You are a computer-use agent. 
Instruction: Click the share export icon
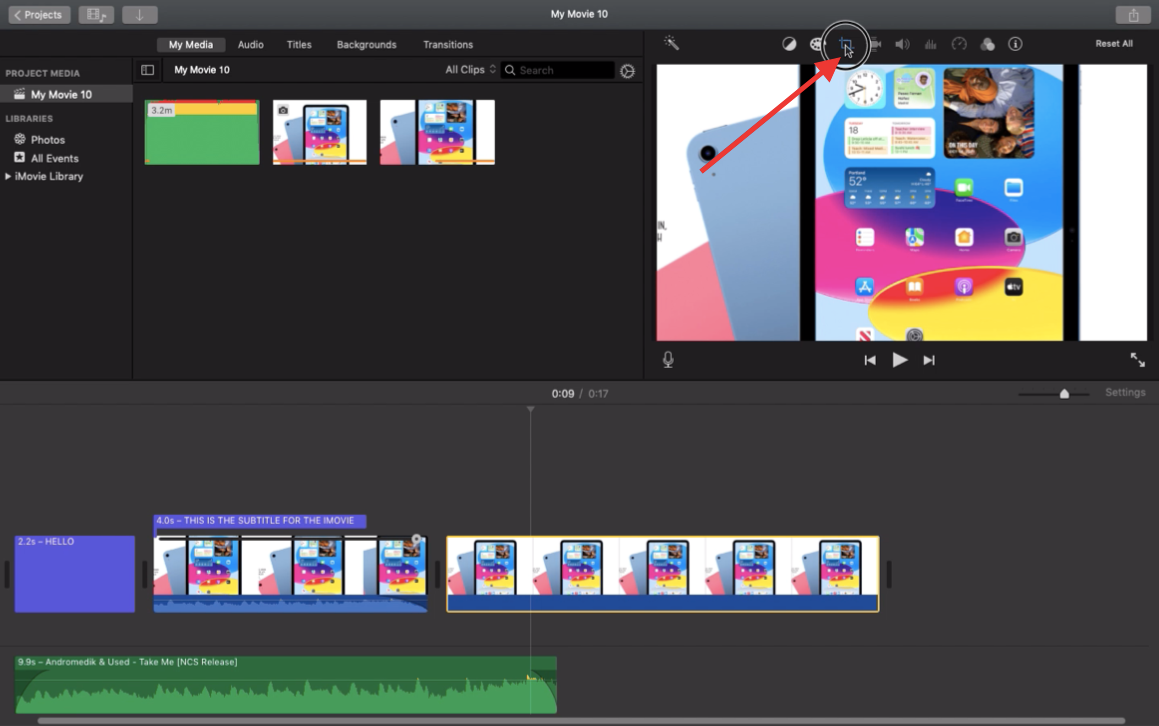tap(1133, 15)
